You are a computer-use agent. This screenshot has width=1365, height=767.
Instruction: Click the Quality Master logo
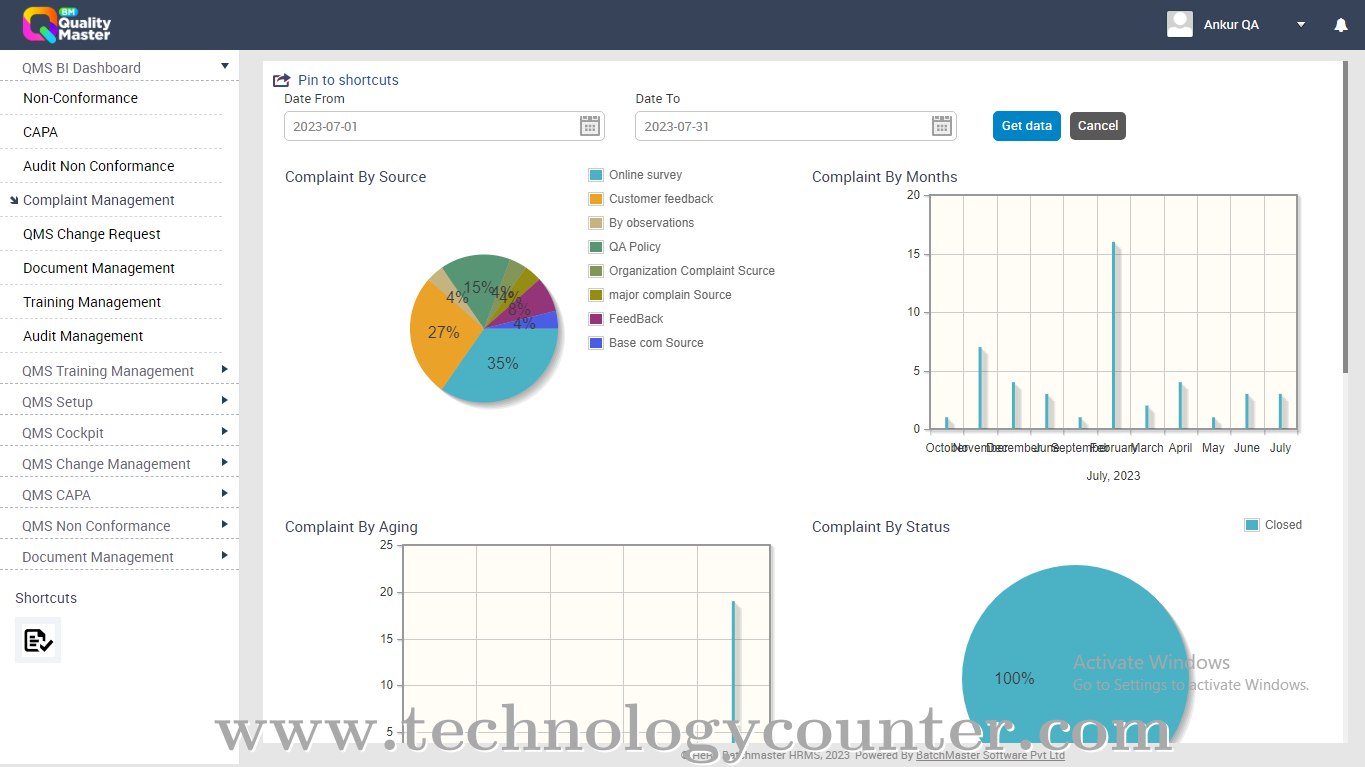click(x=67, y=24)
